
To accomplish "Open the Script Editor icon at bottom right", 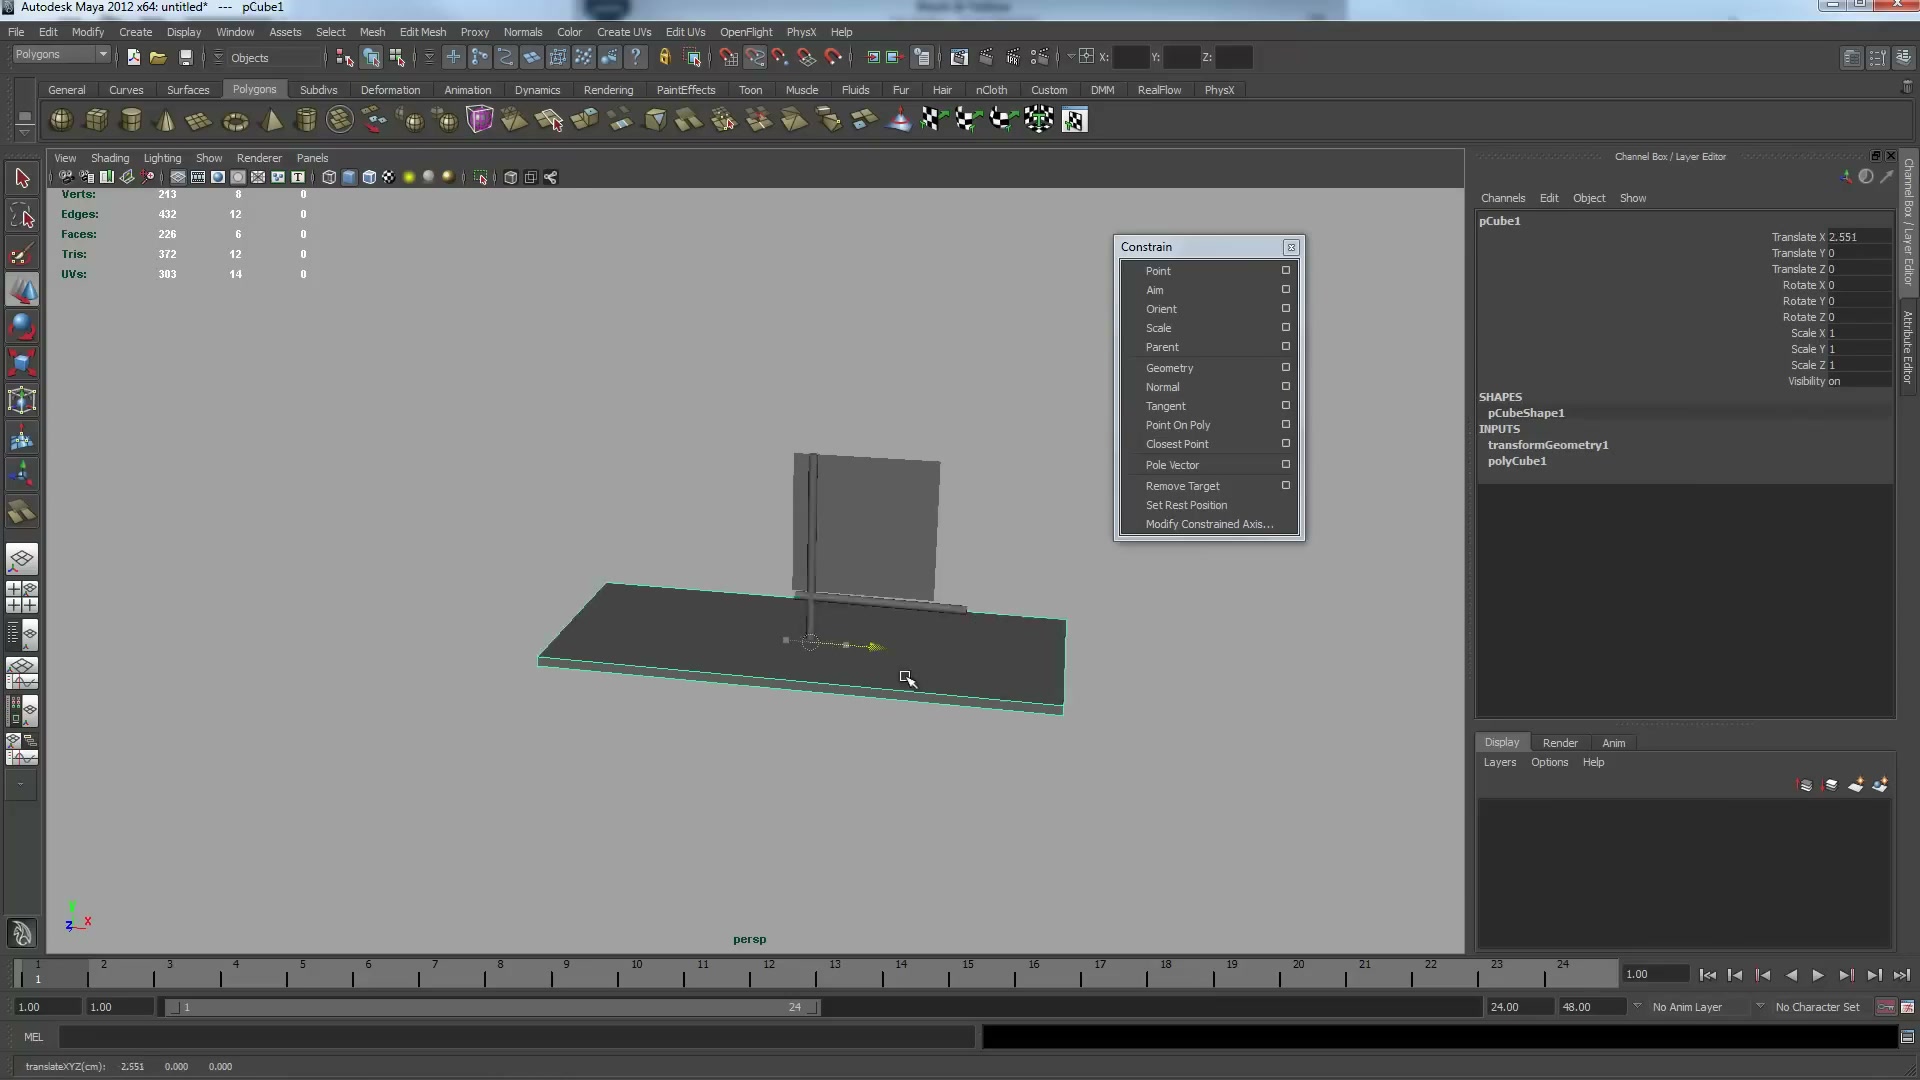I will (1907, 1037).
